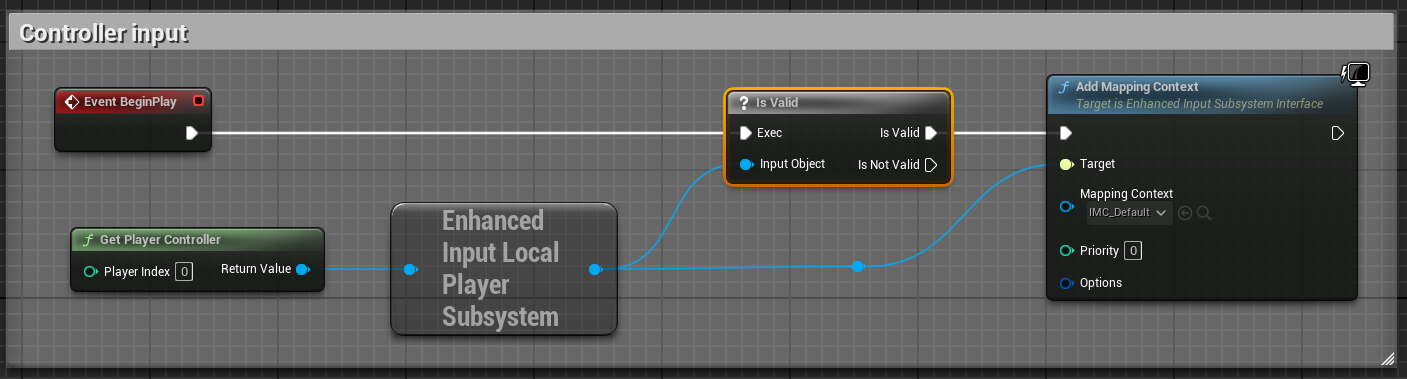Select the Event BeginPlay node title
This screenshot has width=1407, height=379.
(x=130, y=101)
